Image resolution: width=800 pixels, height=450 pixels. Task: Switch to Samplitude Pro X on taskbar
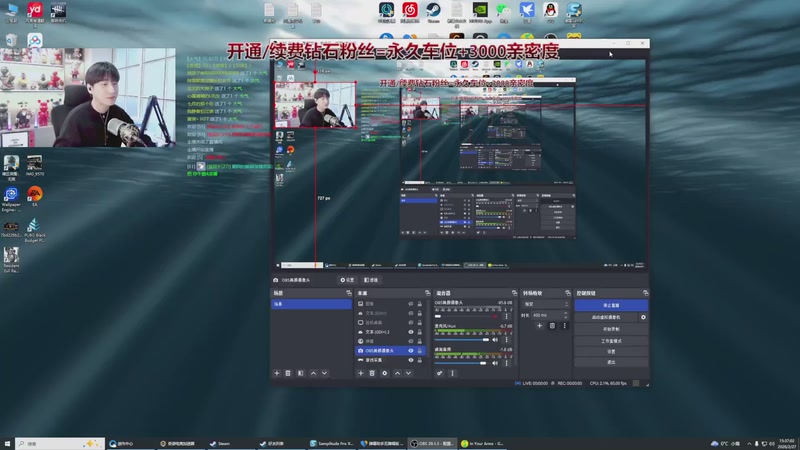[332, 444]
